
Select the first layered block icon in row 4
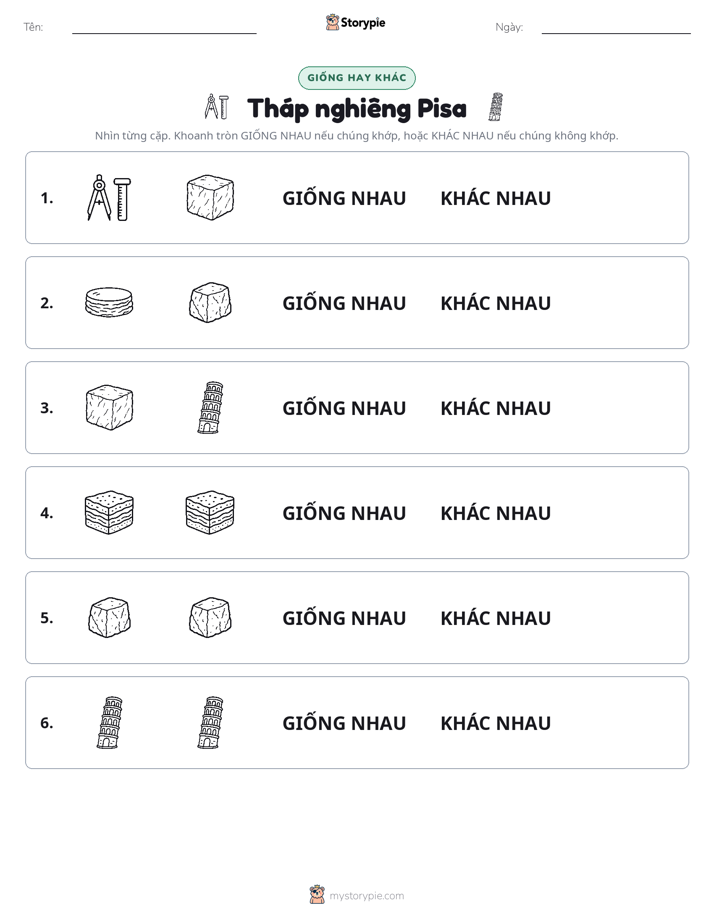coord(109,512)
